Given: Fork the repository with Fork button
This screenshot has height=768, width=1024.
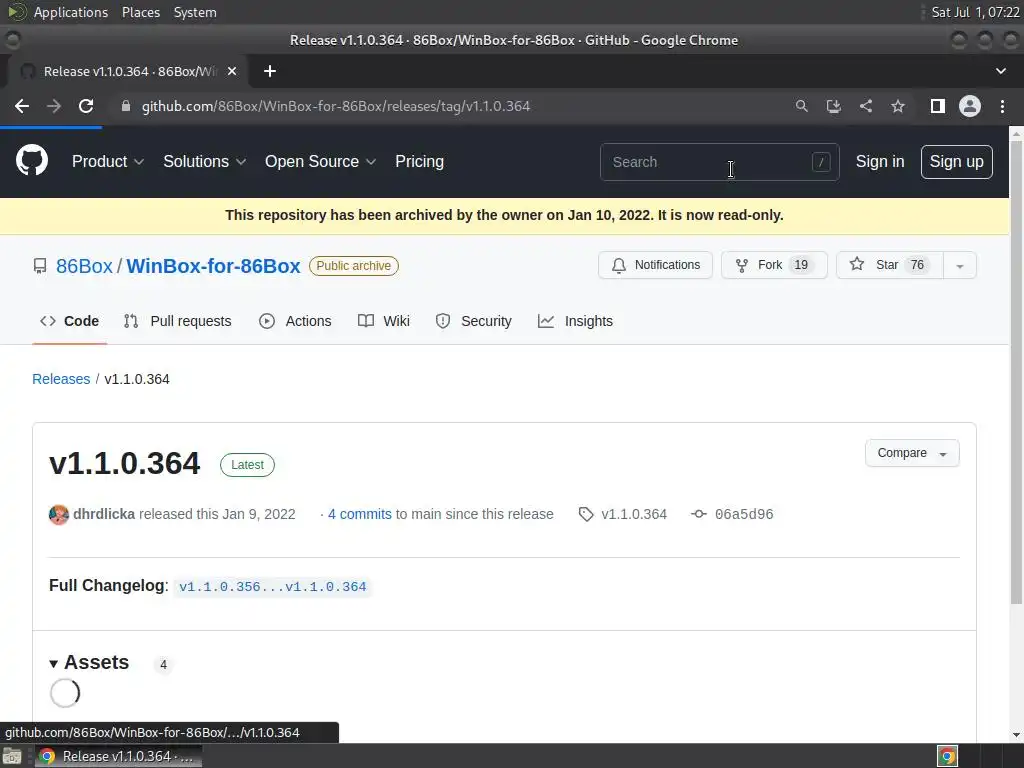Looking at the screenshot, I should click(774, 265).
